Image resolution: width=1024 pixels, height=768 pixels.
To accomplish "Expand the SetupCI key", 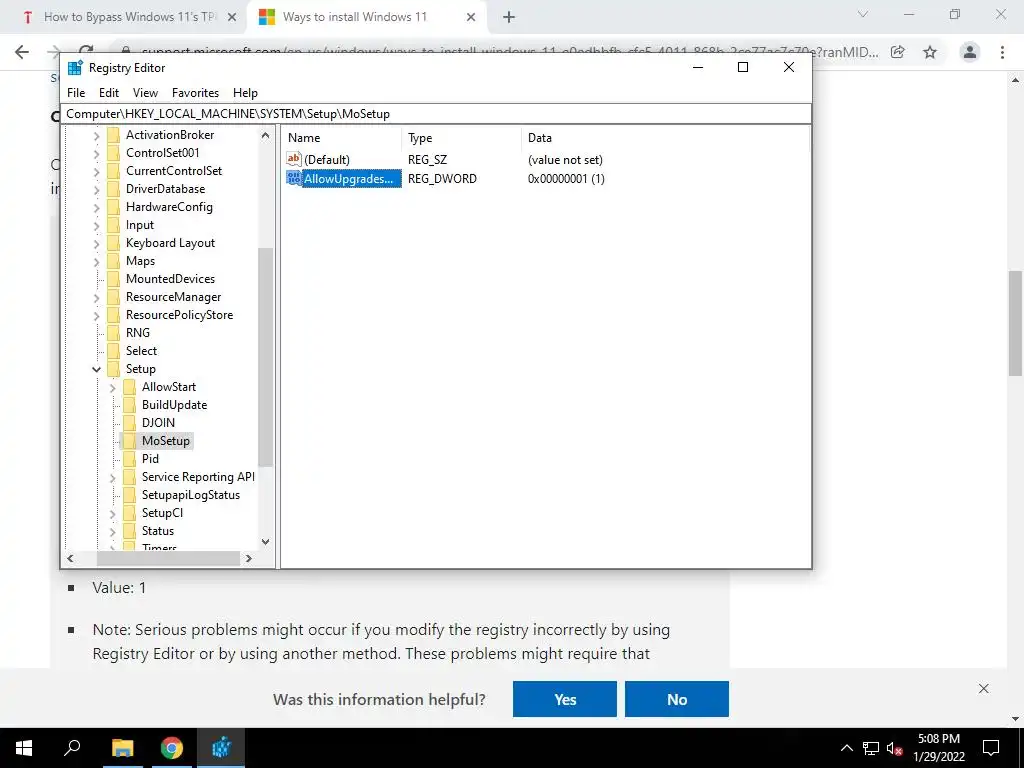I will pos(112,513).
